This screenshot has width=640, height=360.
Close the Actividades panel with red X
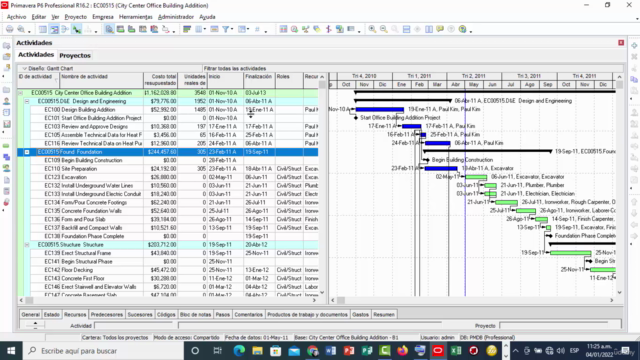pos(621,42)
